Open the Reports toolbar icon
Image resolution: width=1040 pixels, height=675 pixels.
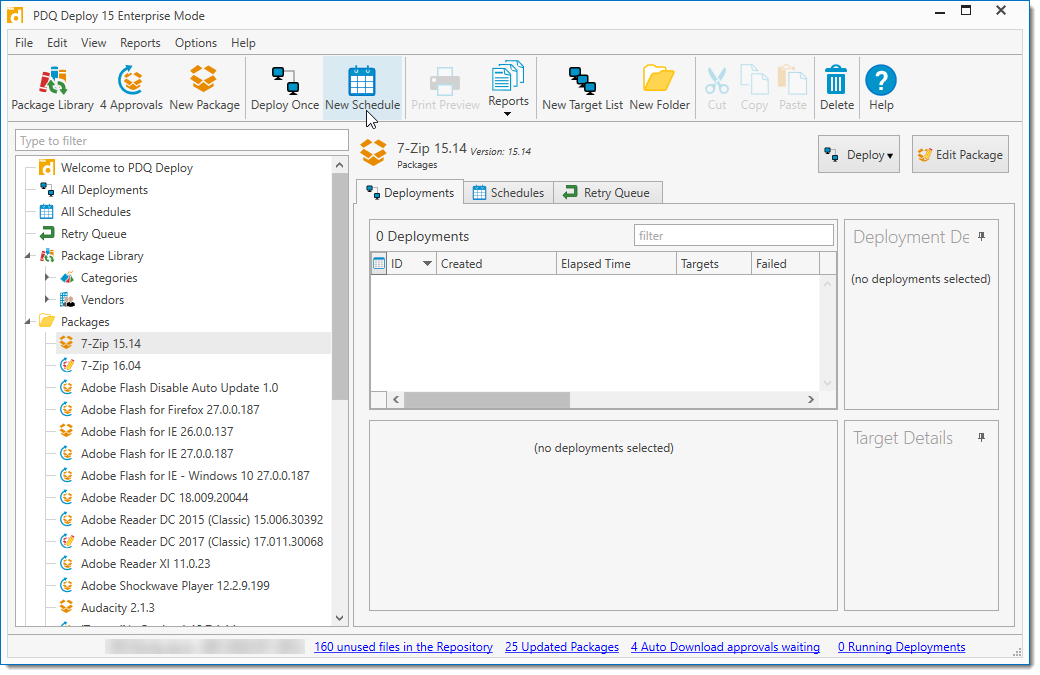[x=508, y=76]
